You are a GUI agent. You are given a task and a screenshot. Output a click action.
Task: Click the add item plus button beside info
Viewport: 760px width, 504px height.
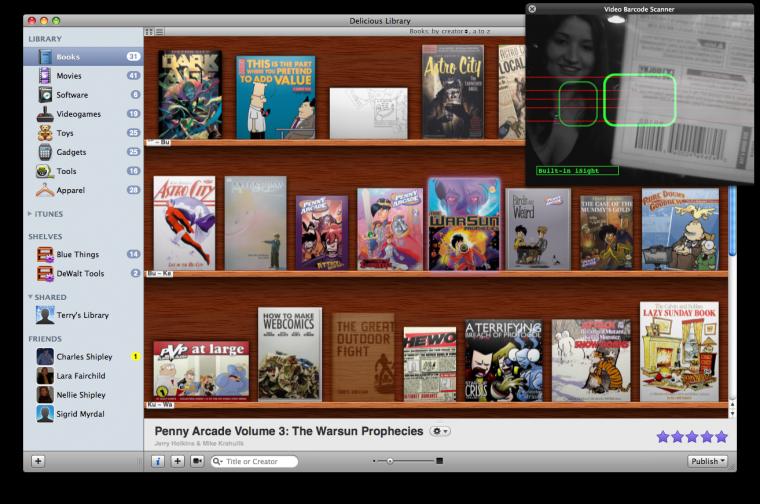(177, 461)
